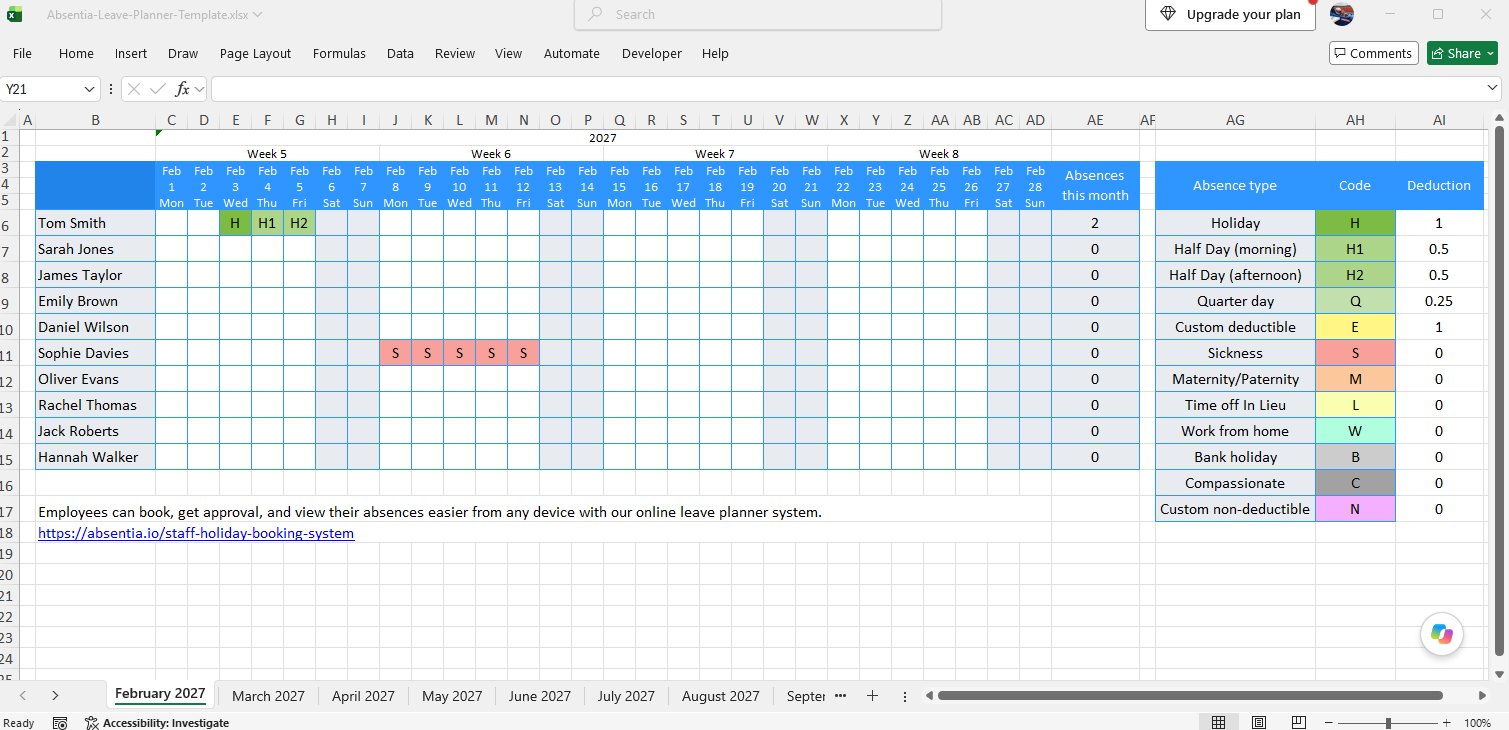This screenshot has width=1509, height=730.
Task: Click the horizontal scrollbar thumb
Action: pos(1190,695)
